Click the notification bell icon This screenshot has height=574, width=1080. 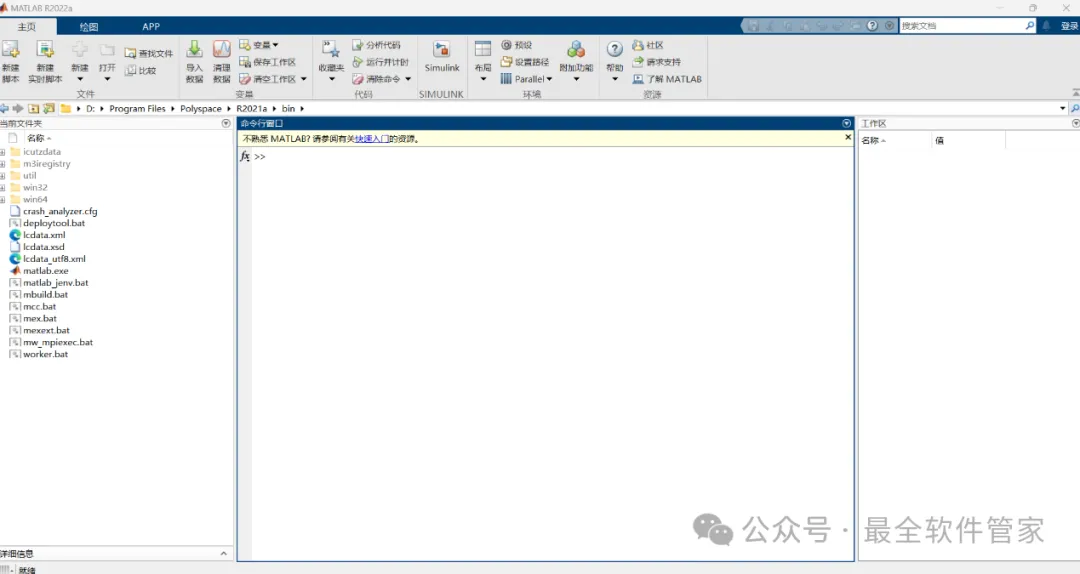[1046, 25]
